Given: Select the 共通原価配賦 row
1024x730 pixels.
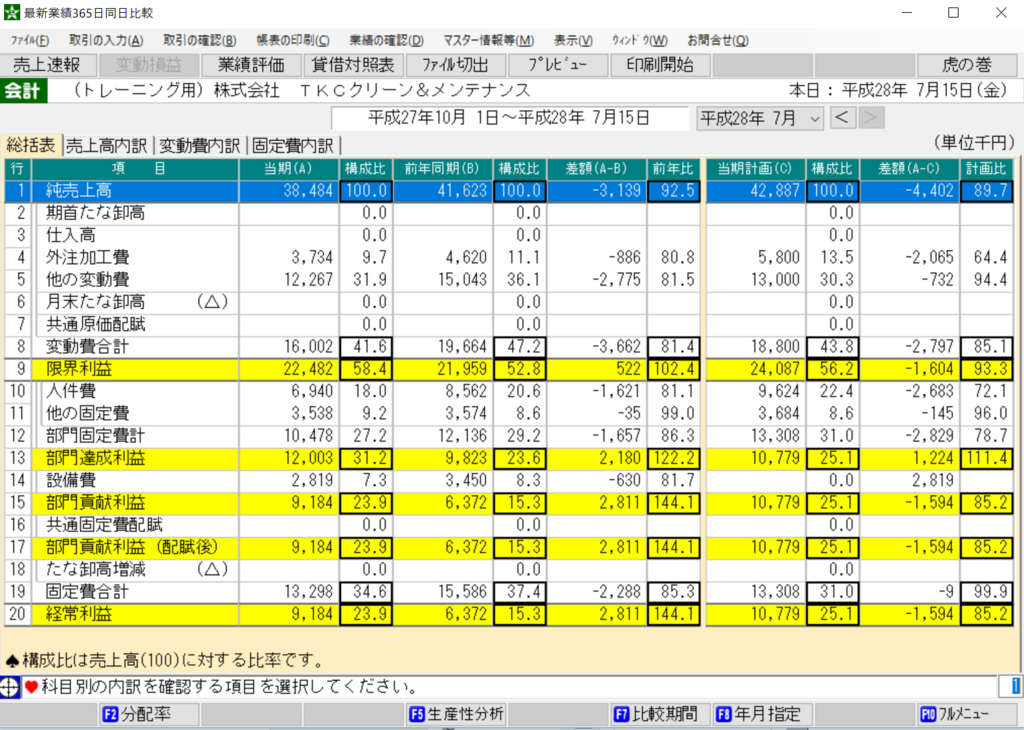Looking at the screenshot, I should 509,325.
